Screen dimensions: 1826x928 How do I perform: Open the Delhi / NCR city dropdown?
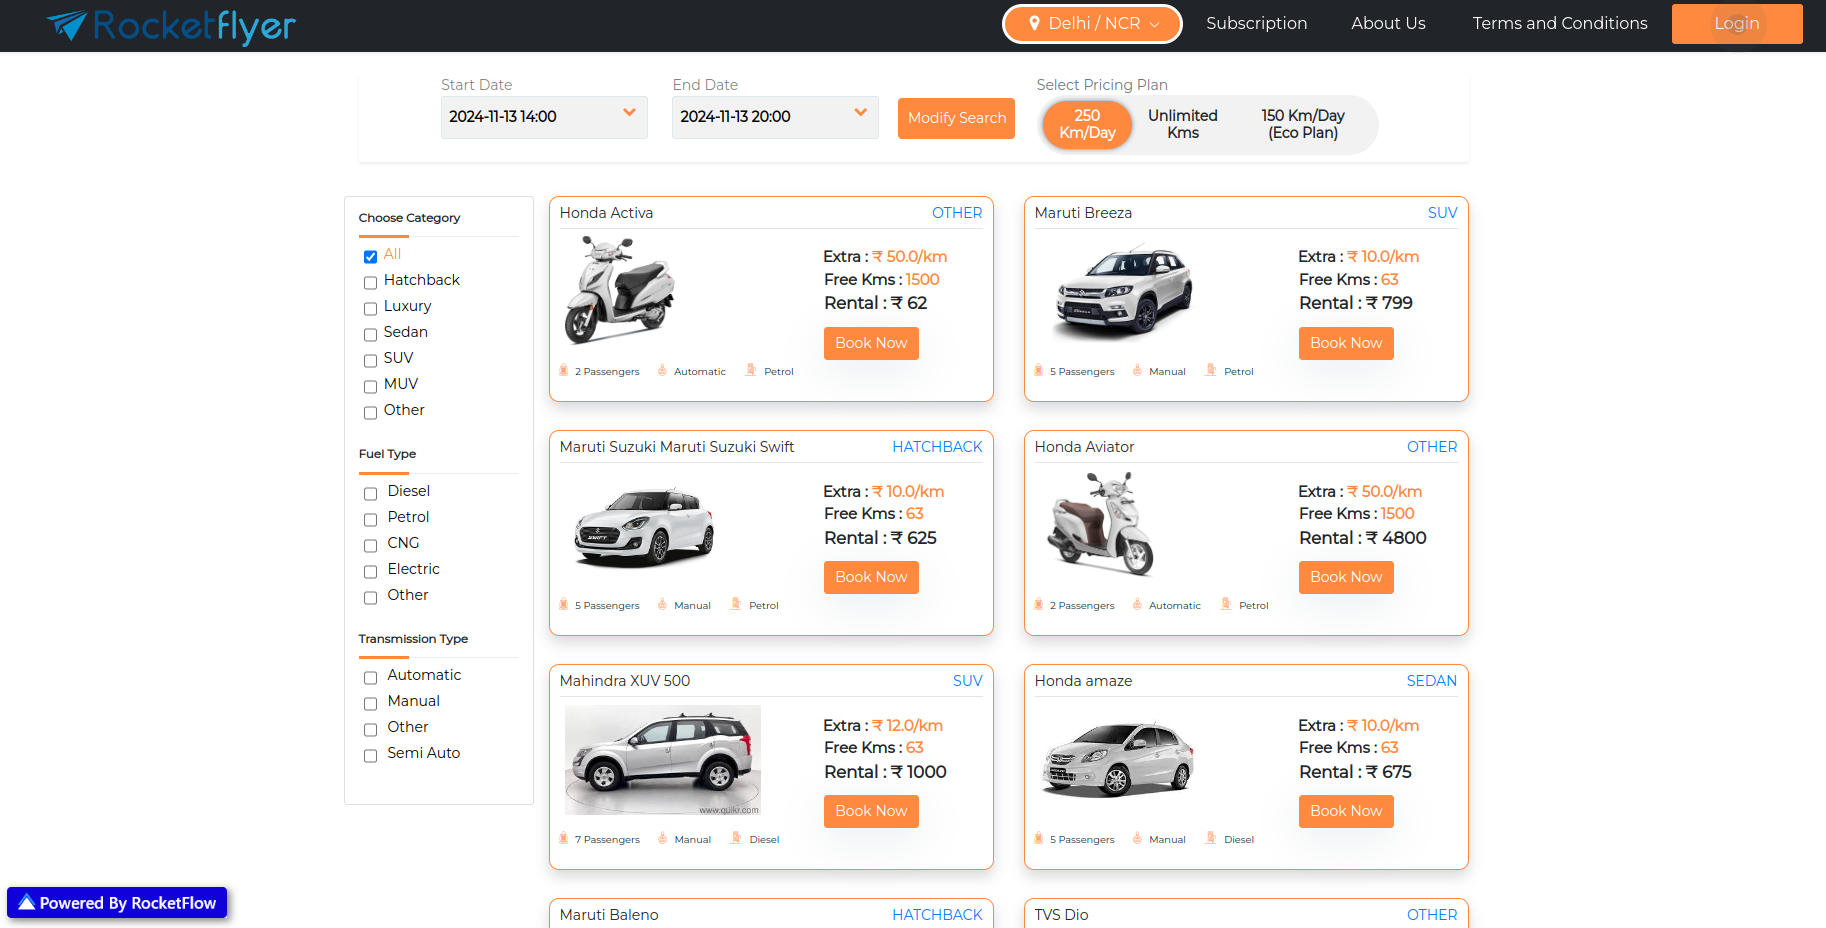pos(1092,24)
